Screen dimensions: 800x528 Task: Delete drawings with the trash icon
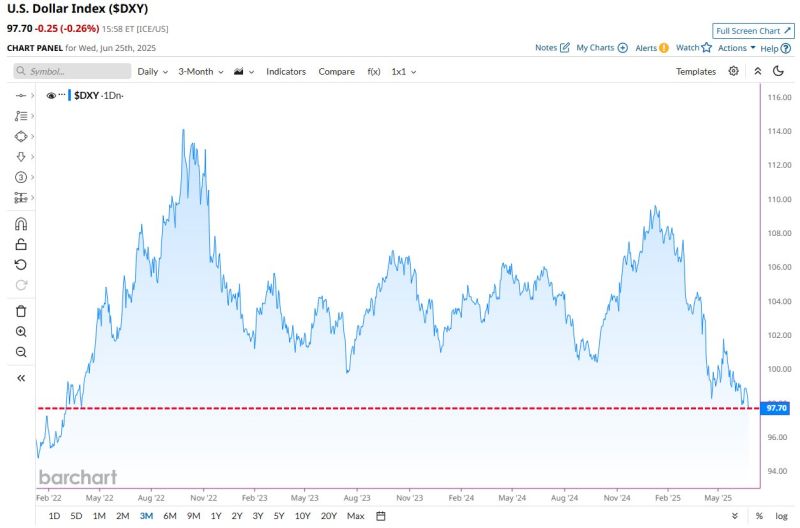point(21,311)
